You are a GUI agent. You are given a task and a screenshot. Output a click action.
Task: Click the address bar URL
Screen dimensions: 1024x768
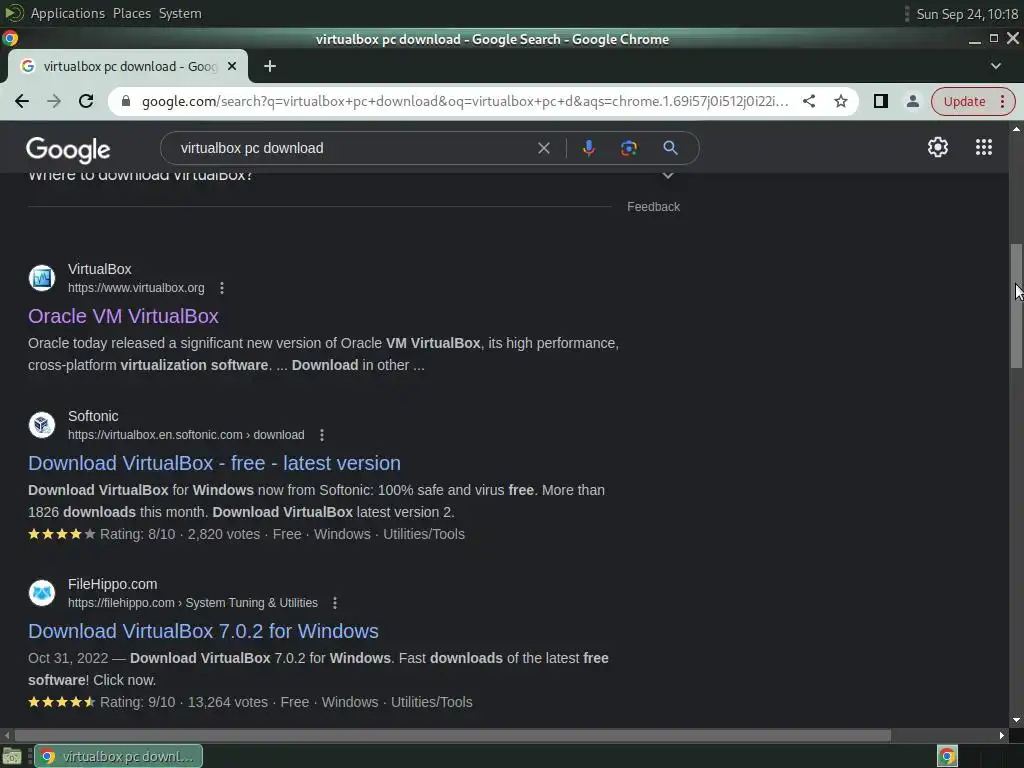click(x=464, y=101)
